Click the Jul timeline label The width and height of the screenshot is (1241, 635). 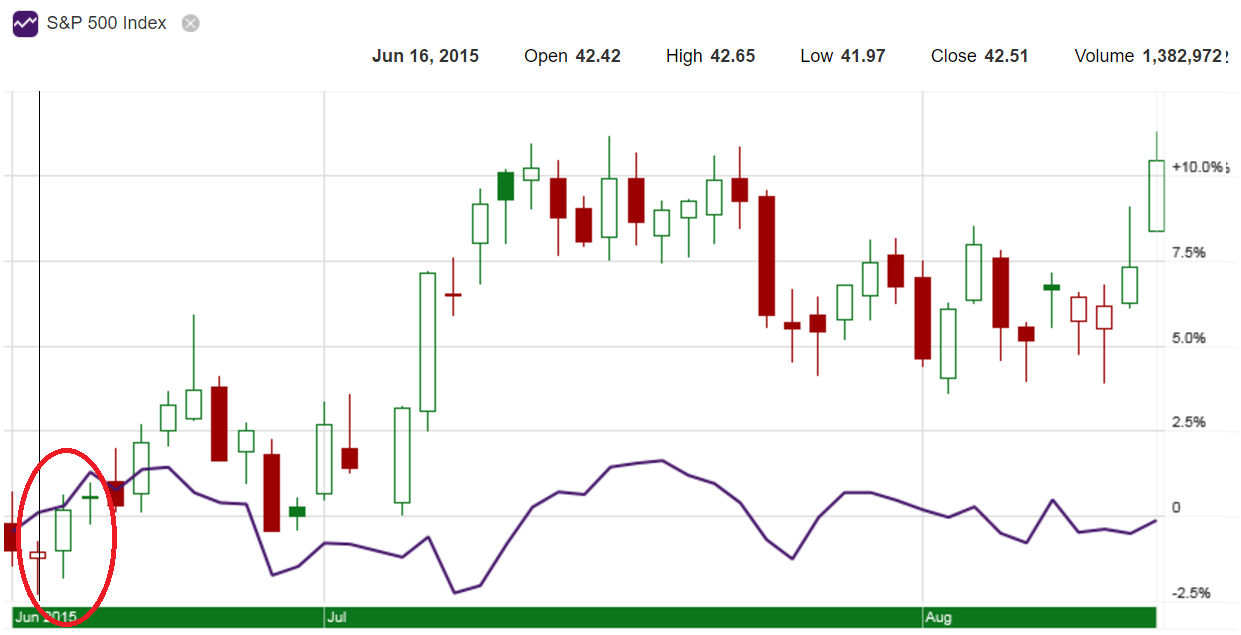click(x=337, y=617)
